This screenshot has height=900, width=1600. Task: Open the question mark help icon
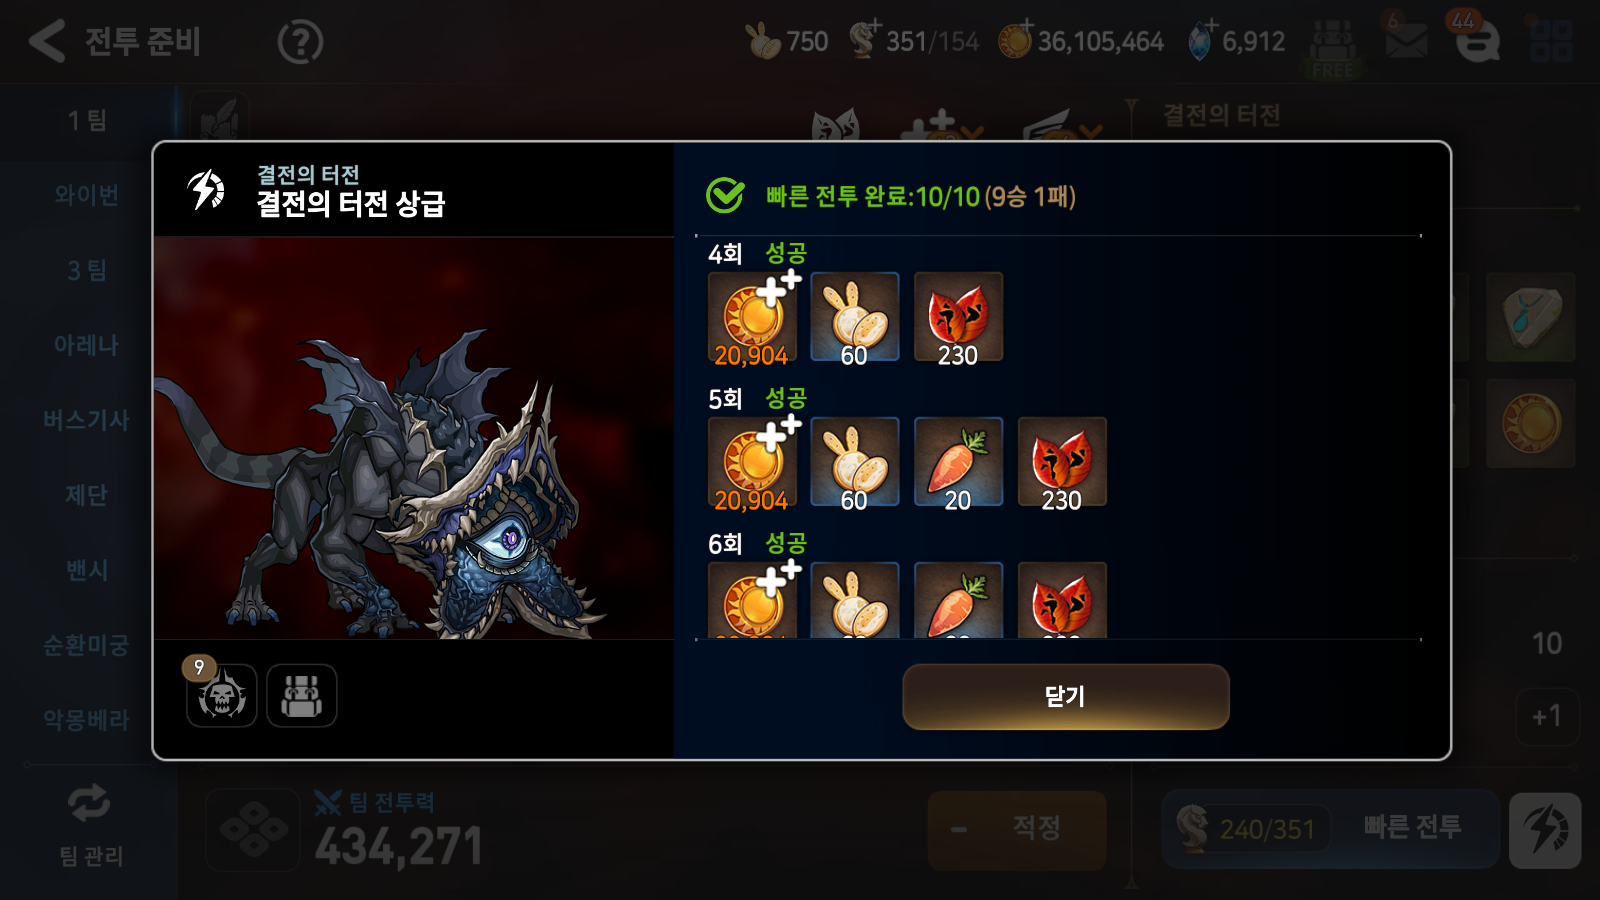click(x=300, y=42)
